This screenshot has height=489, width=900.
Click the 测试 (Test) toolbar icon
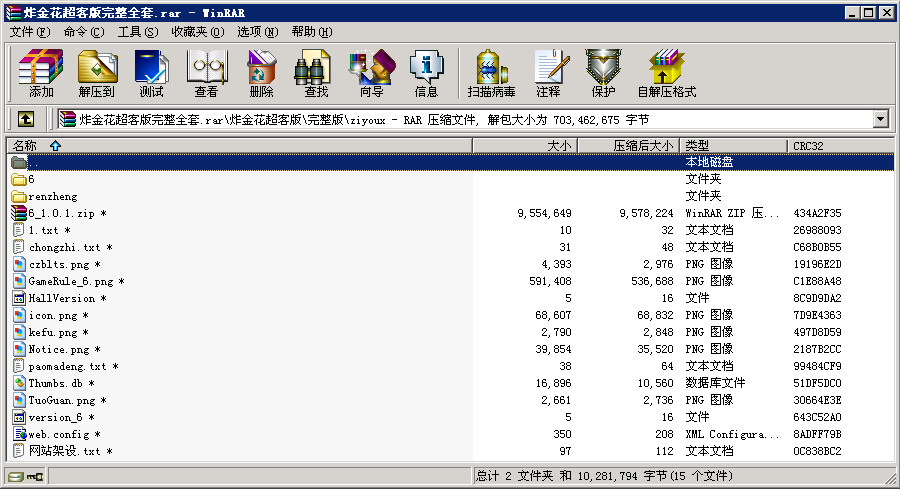[x=151, y=73]
